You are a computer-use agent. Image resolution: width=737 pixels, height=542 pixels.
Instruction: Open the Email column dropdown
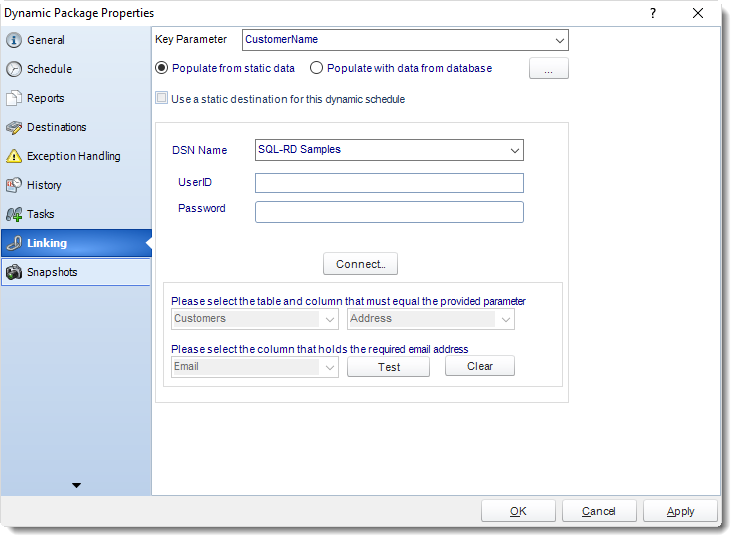(330, 367)
